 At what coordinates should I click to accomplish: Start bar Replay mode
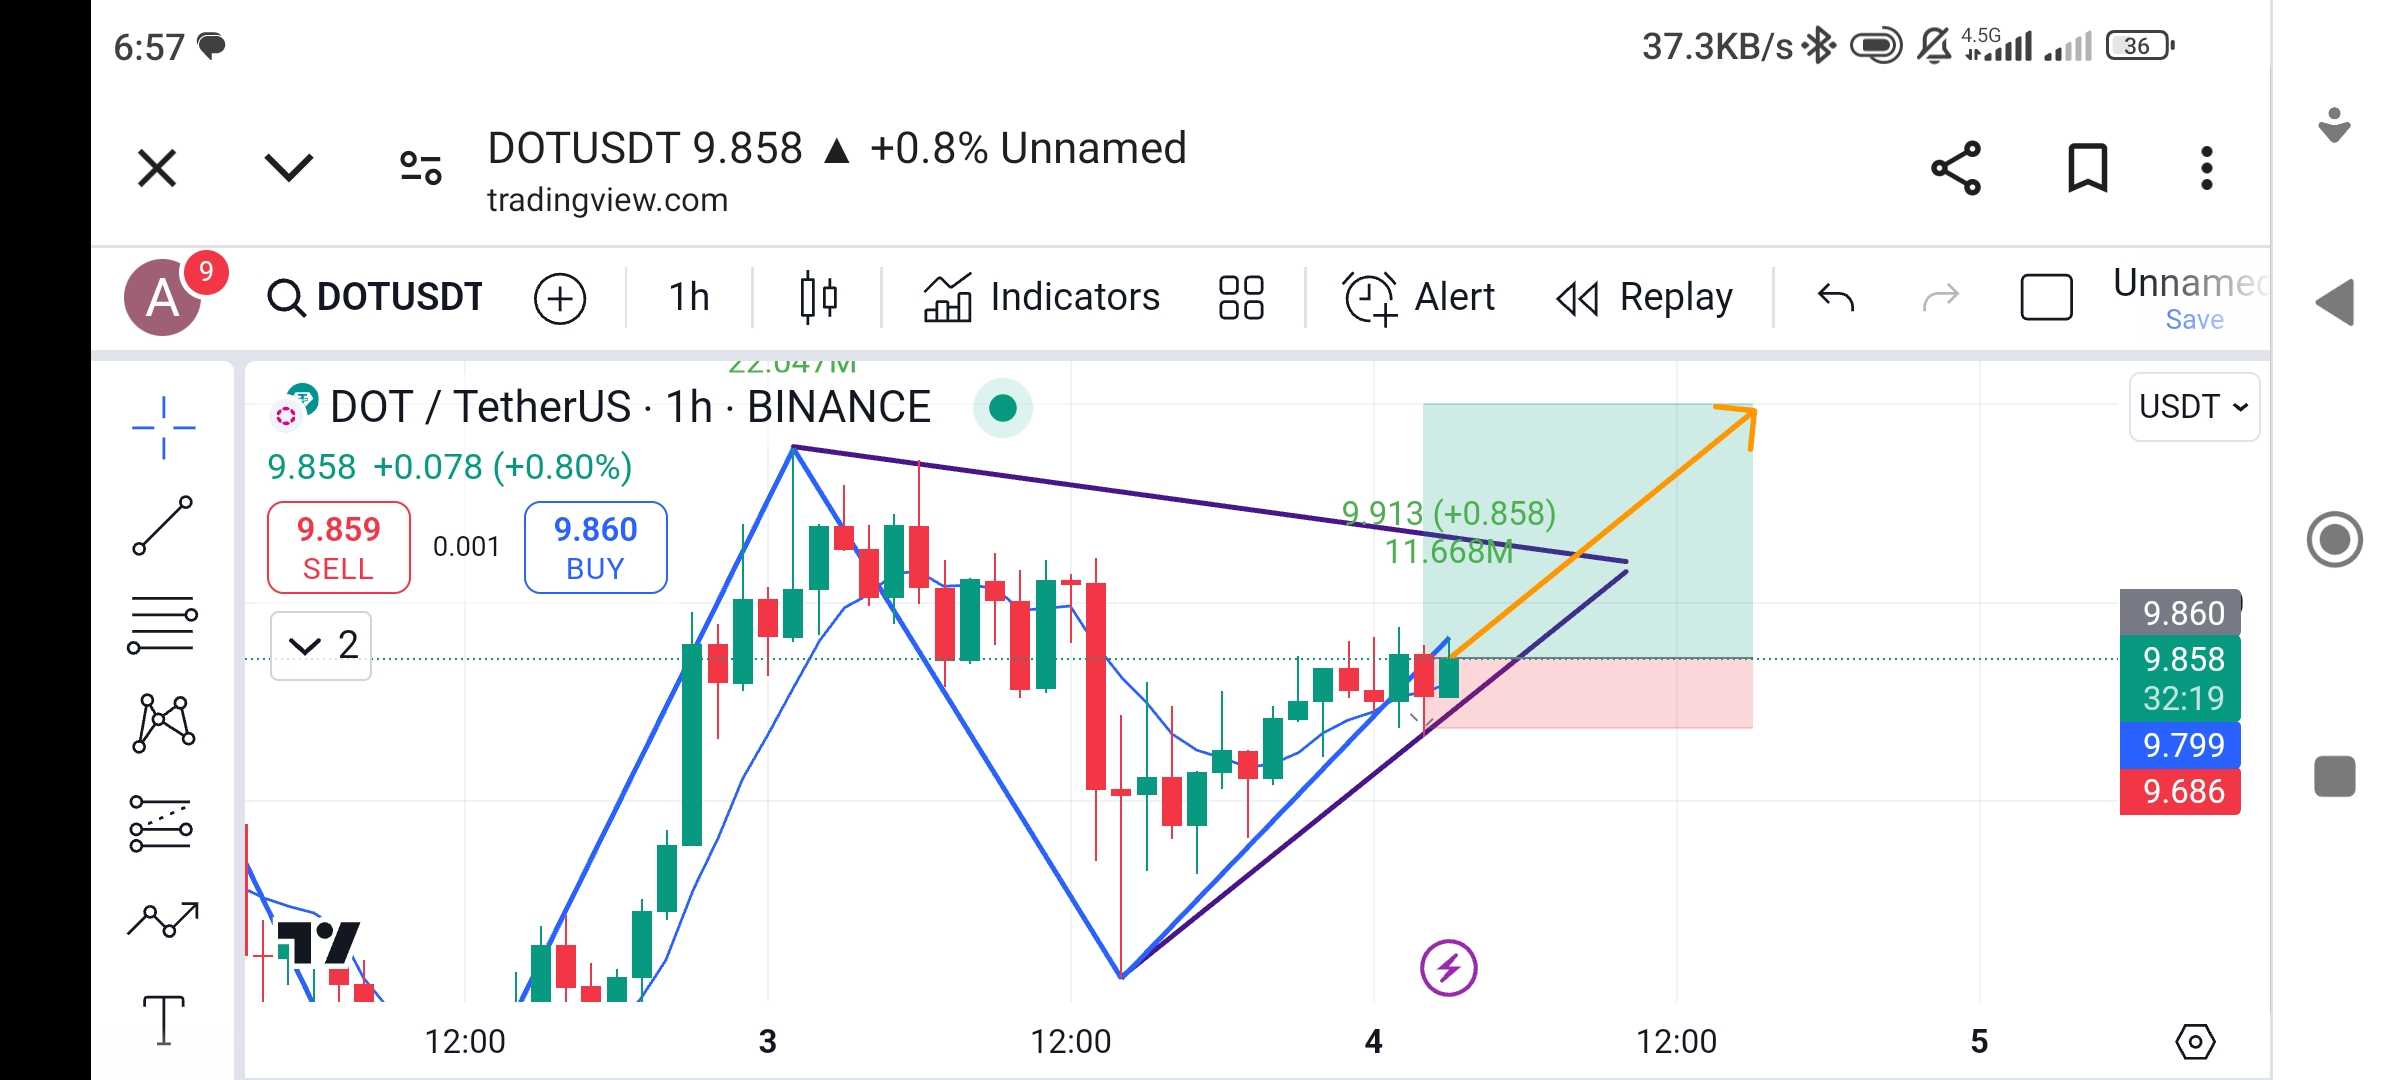coord(1645,297)
